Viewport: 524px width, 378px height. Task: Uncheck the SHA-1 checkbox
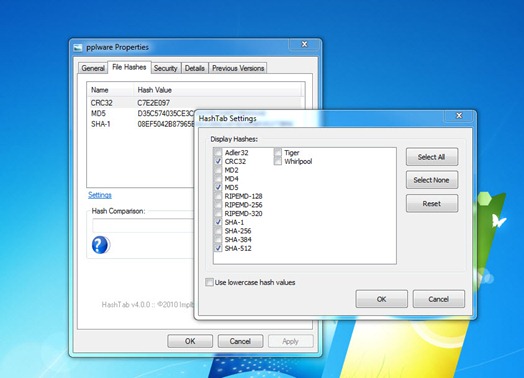click(218, 222)
